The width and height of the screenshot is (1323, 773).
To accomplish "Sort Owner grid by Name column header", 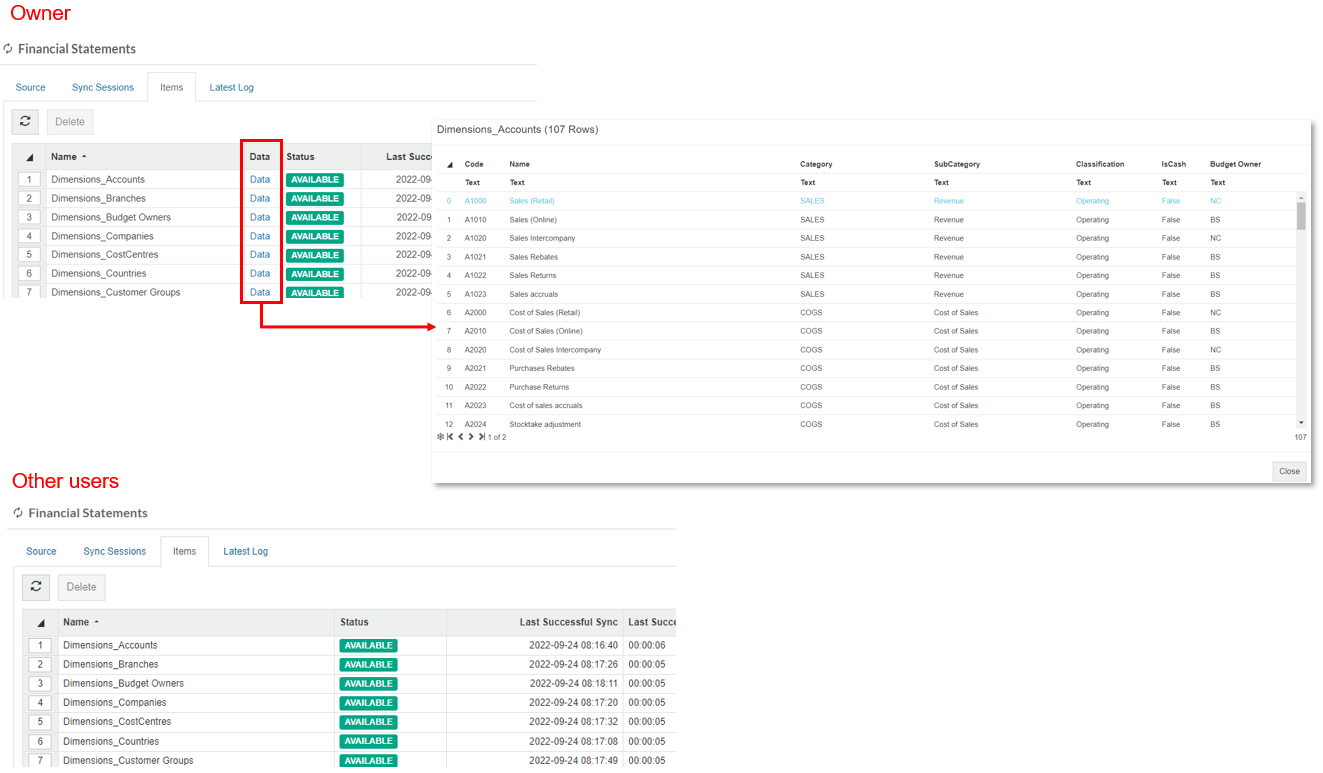I will coord(68,157).
